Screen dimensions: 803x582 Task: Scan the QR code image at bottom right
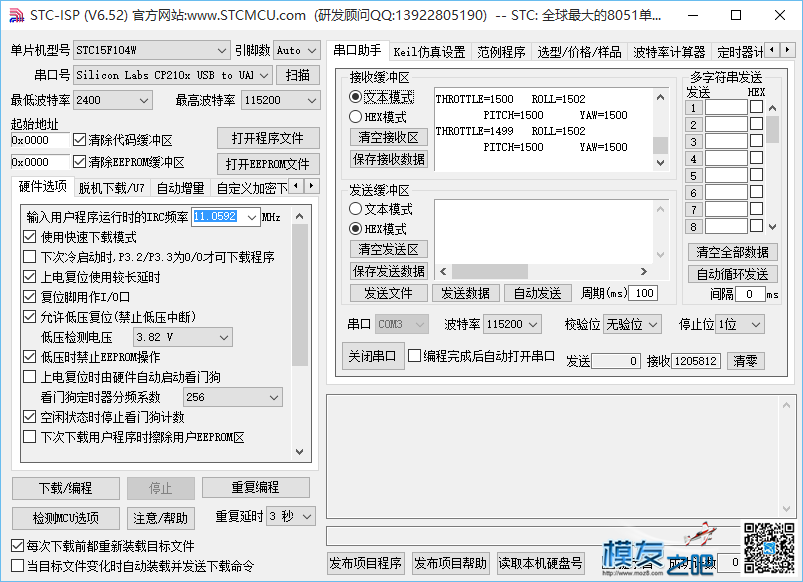point(770,548)
